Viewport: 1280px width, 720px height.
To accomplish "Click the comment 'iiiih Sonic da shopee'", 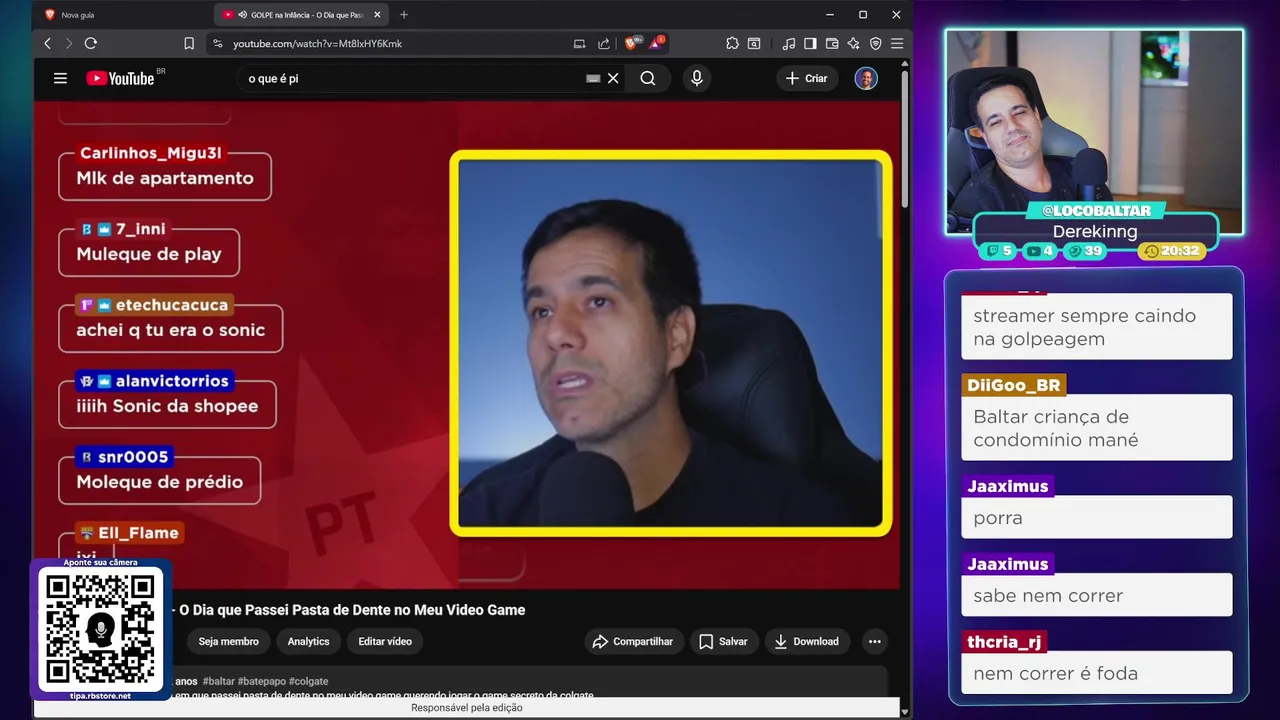I will pos(167,406).
